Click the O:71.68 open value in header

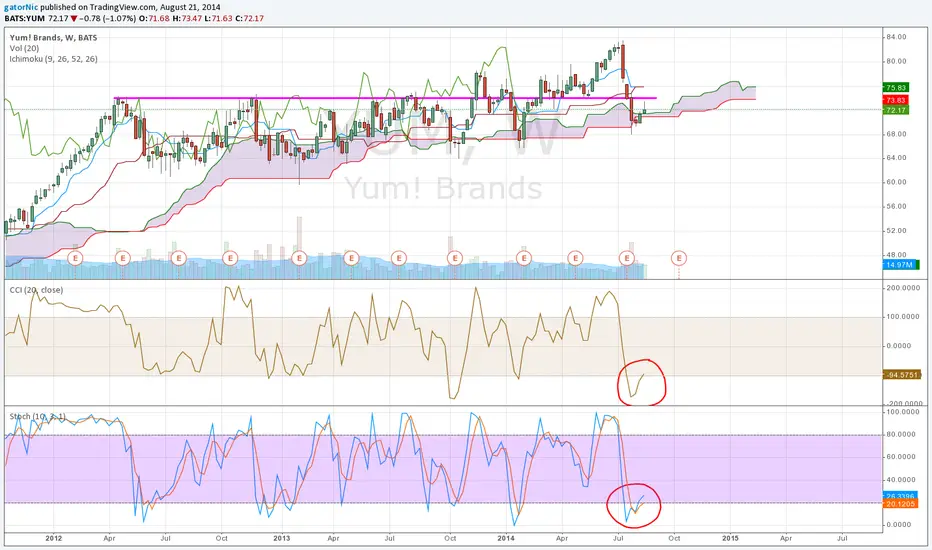(154, 18)
